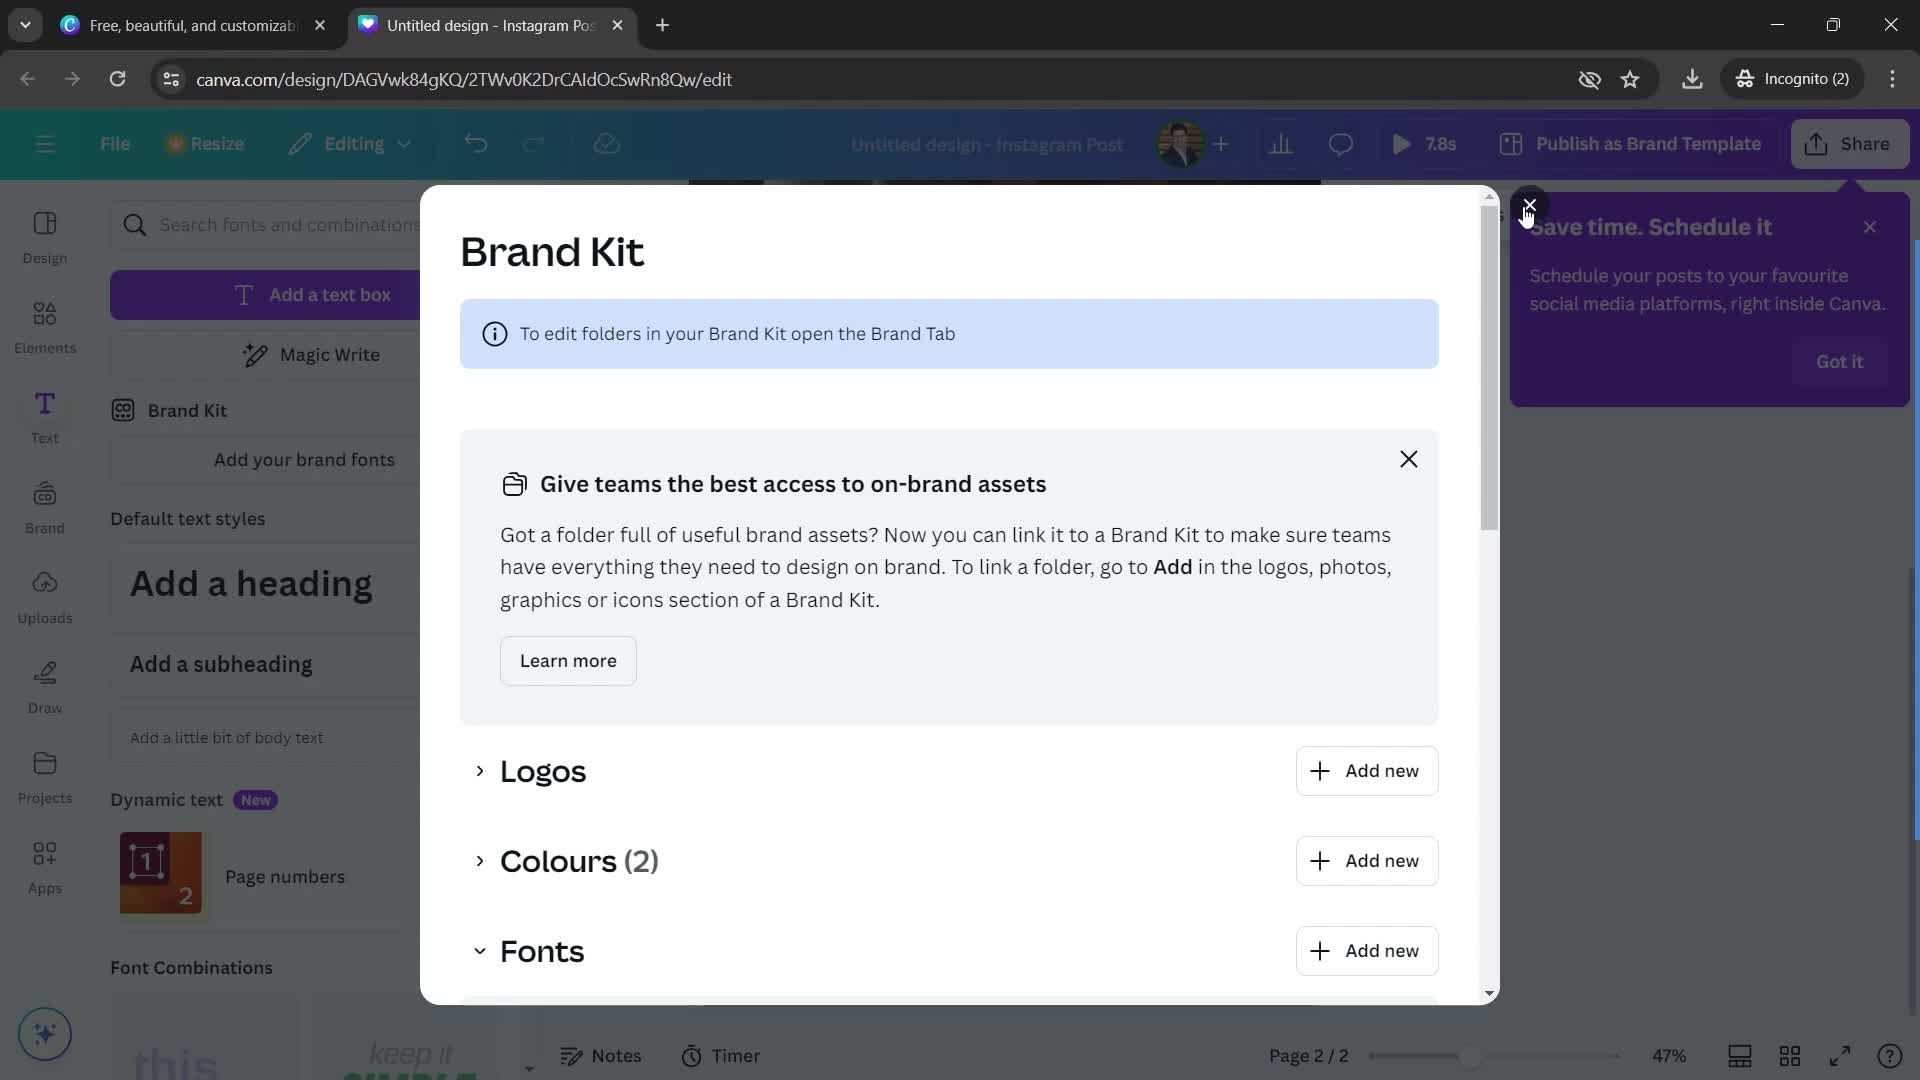
Task: Expand the Fonts section chevron
Action: pyautogui.click(x=480, y=951)
